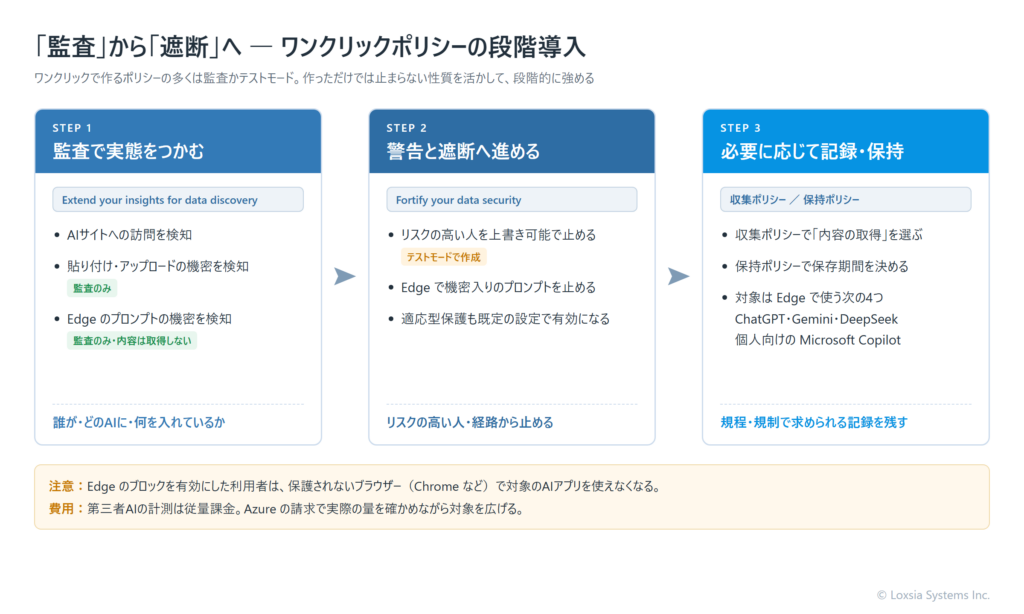Click the bullet Edge で機密入りのプロンプトを止める
This screenshot has height=614, width=1024.
click(498, 287)
